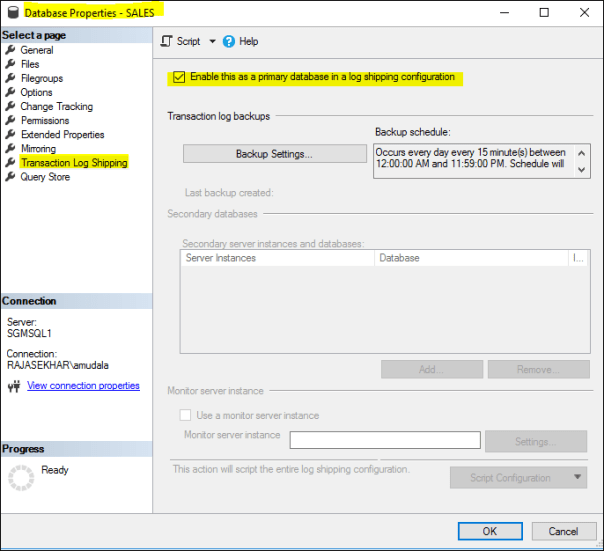Open the Script dropdown arrow

[212, 41]
